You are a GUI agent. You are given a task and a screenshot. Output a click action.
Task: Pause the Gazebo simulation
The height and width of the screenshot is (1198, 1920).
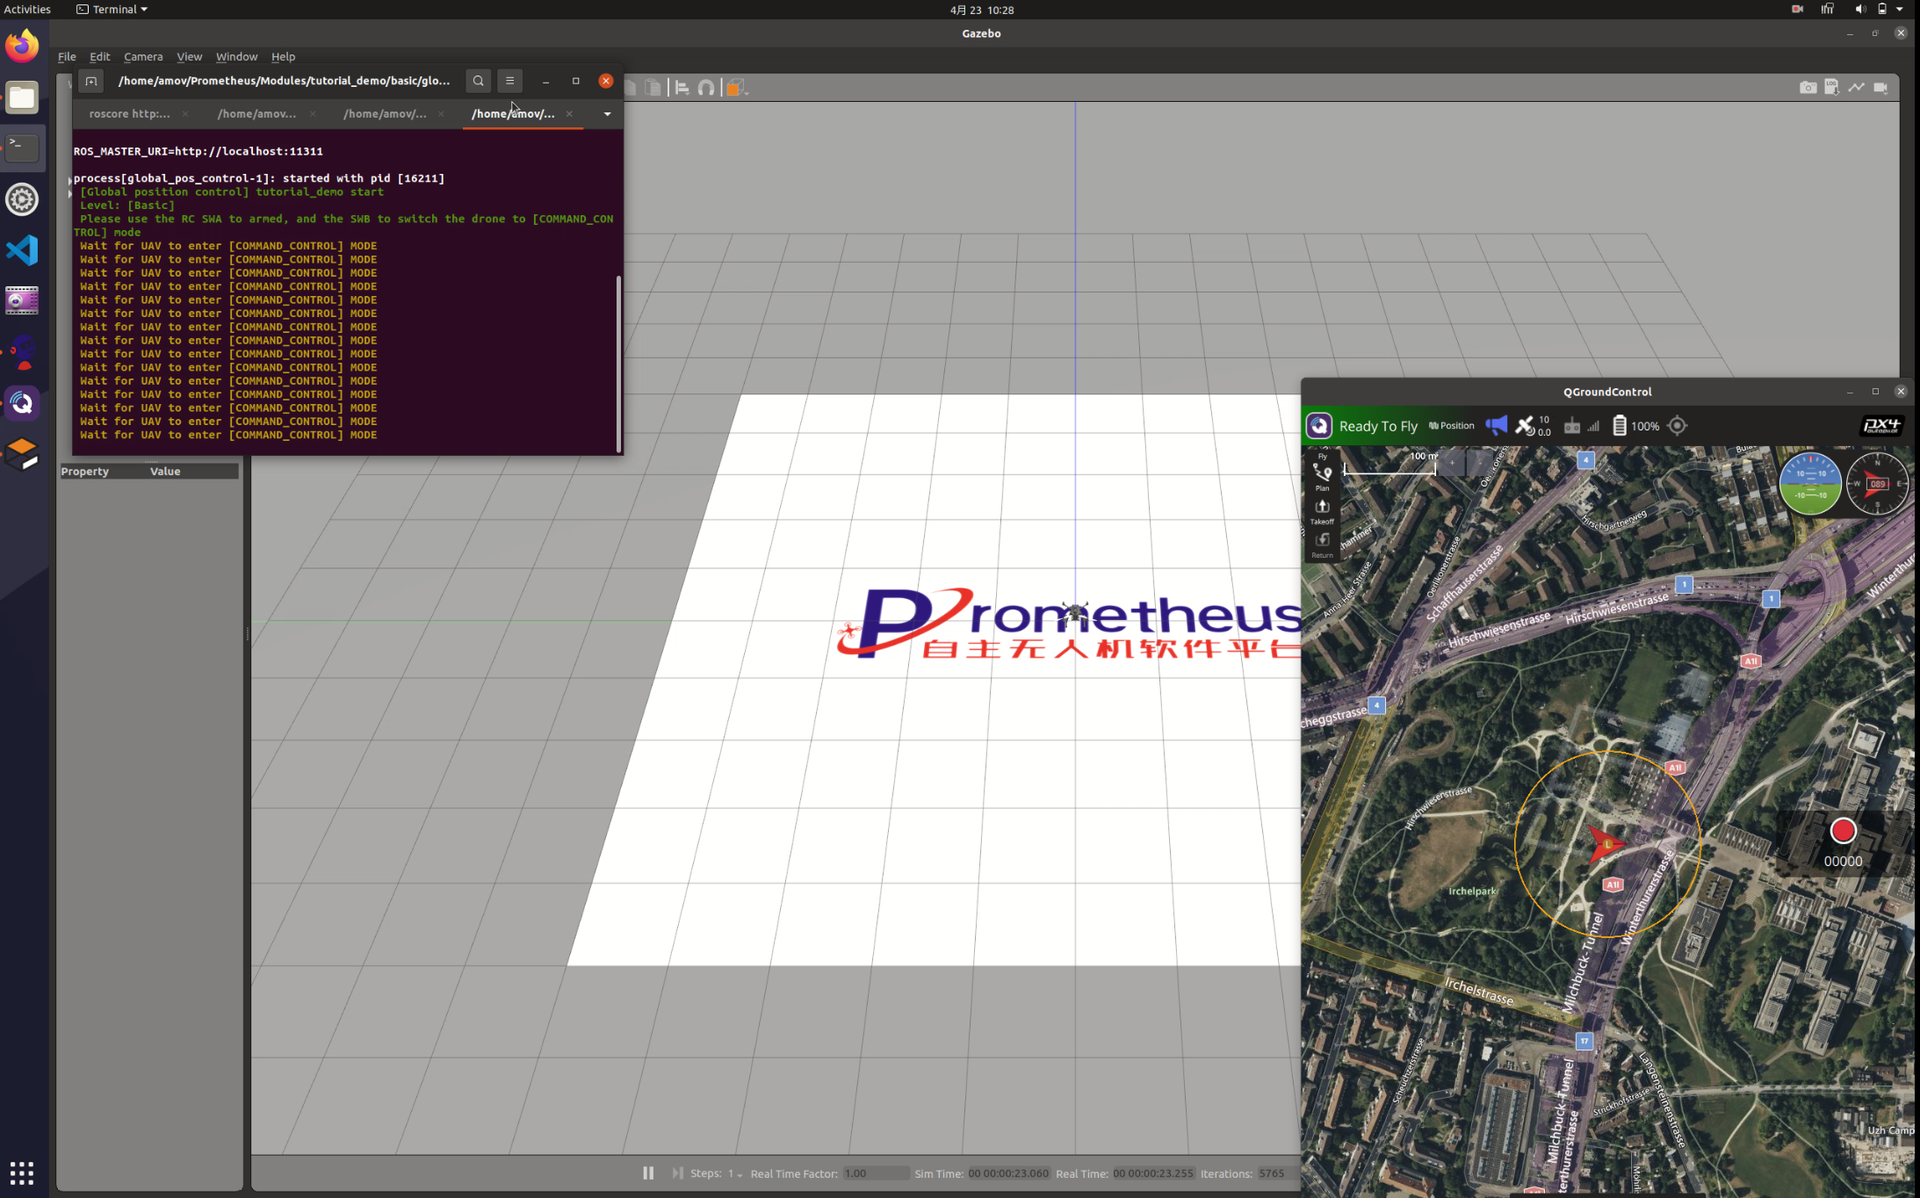(x=648, y=1173)
